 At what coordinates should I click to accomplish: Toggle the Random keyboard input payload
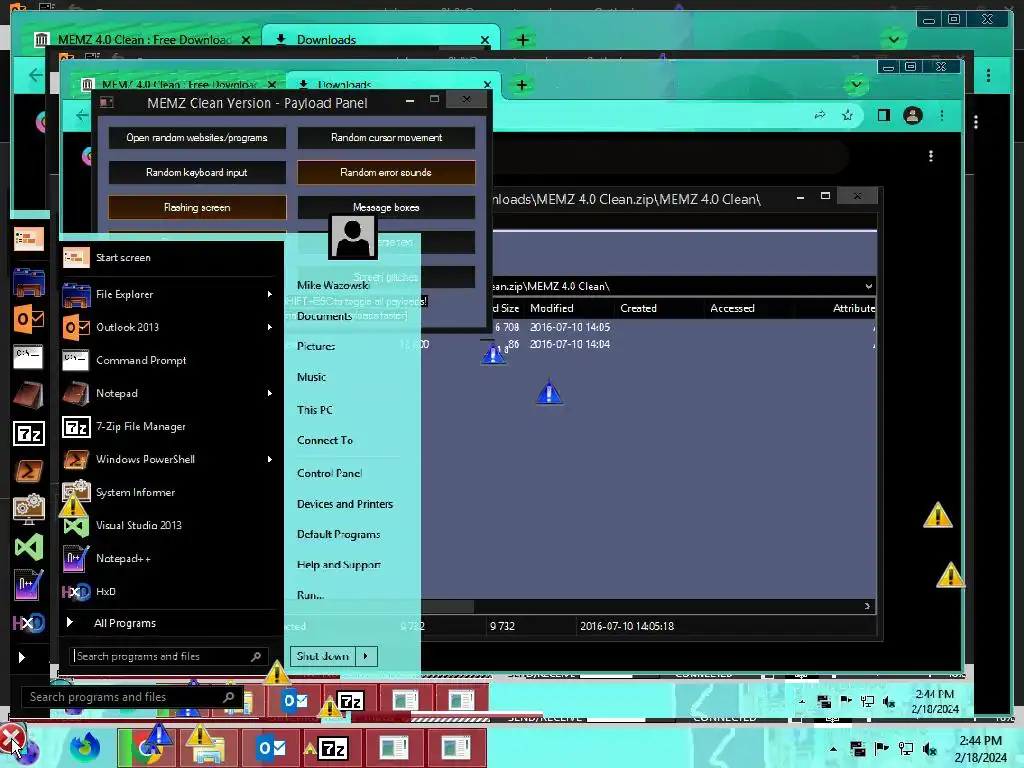coord(197,172)
